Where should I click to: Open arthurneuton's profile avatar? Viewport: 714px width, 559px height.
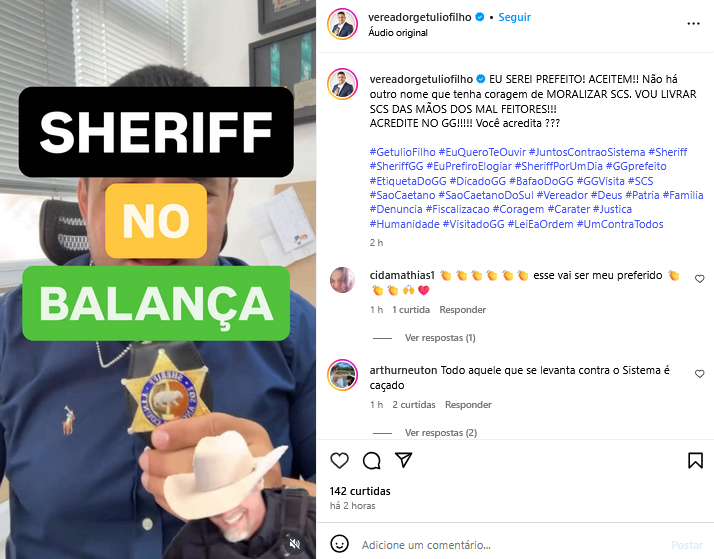pos(342,376)
